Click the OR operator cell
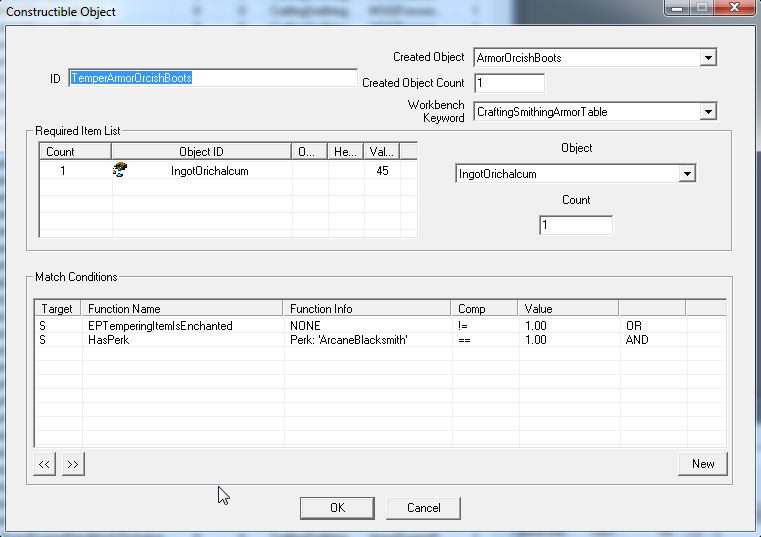The width and height of the screenshot is (761, 537). point(634,325)
